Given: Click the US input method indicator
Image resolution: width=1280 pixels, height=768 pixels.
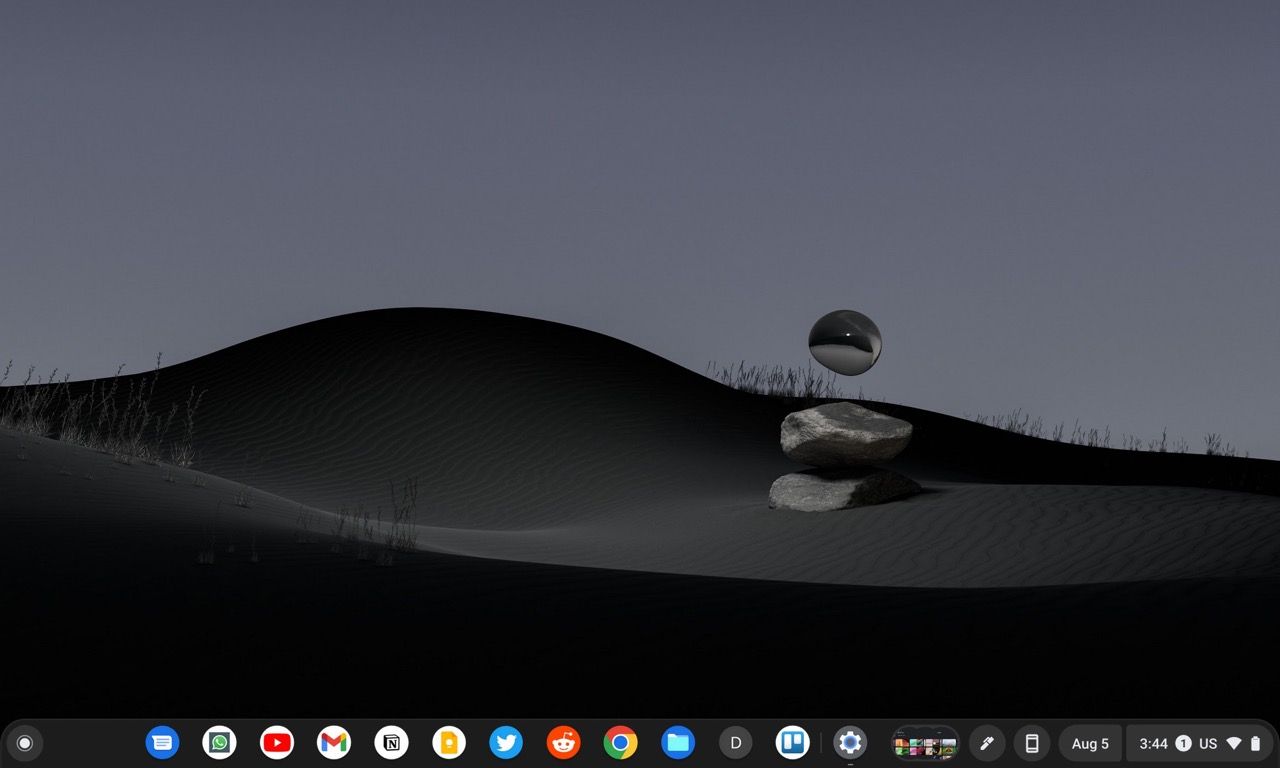Looking at the screenshot, I should point(1208,744).
